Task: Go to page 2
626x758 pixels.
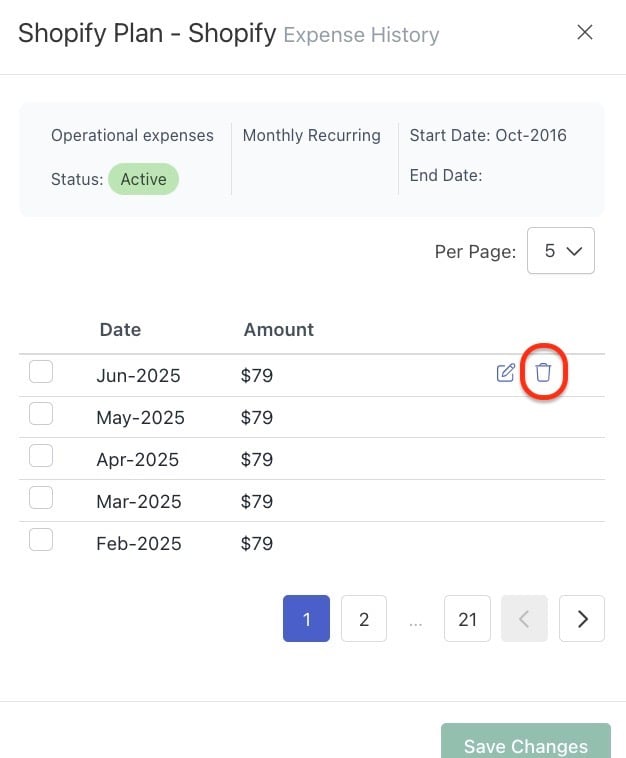Action: (364, 619)
